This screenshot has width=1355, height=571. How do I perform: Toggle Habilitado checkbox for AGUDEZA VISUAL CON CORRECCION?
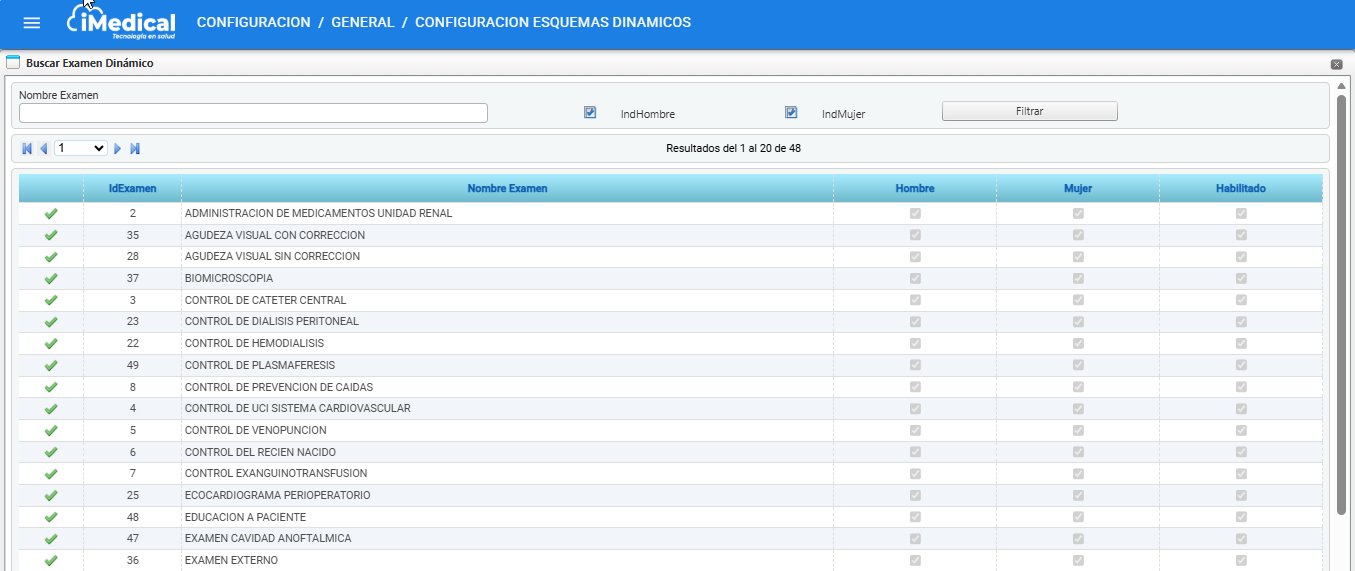(x=1241, y=235)
